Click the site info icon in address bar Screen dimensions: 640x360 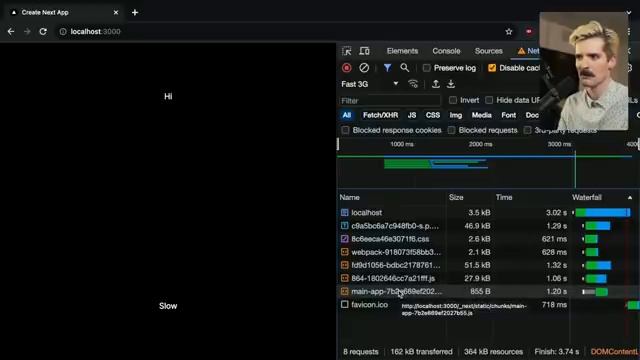62,31
